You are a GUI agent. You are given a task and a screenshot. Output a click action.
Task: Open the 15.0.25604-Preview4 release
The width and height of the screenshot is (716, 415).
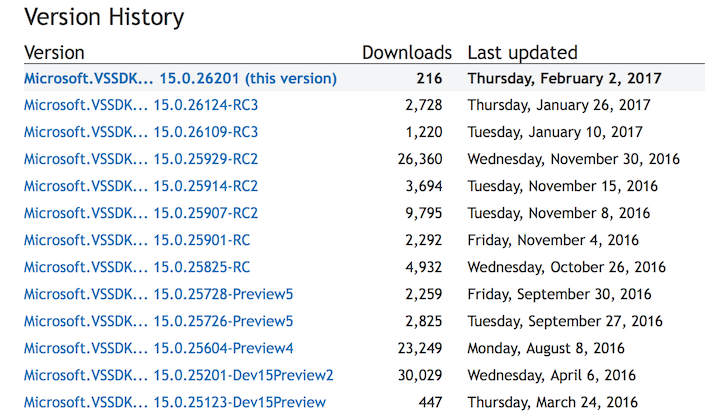[x=159, y=348]
